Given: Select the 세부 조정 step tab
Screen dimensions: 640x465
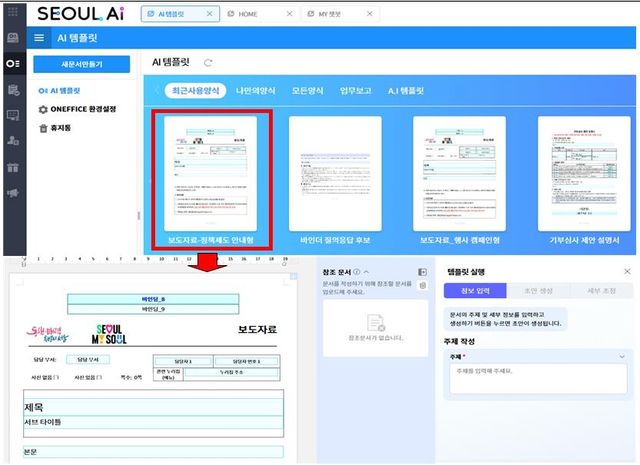Looking at the screenshot, I should 601,291.
